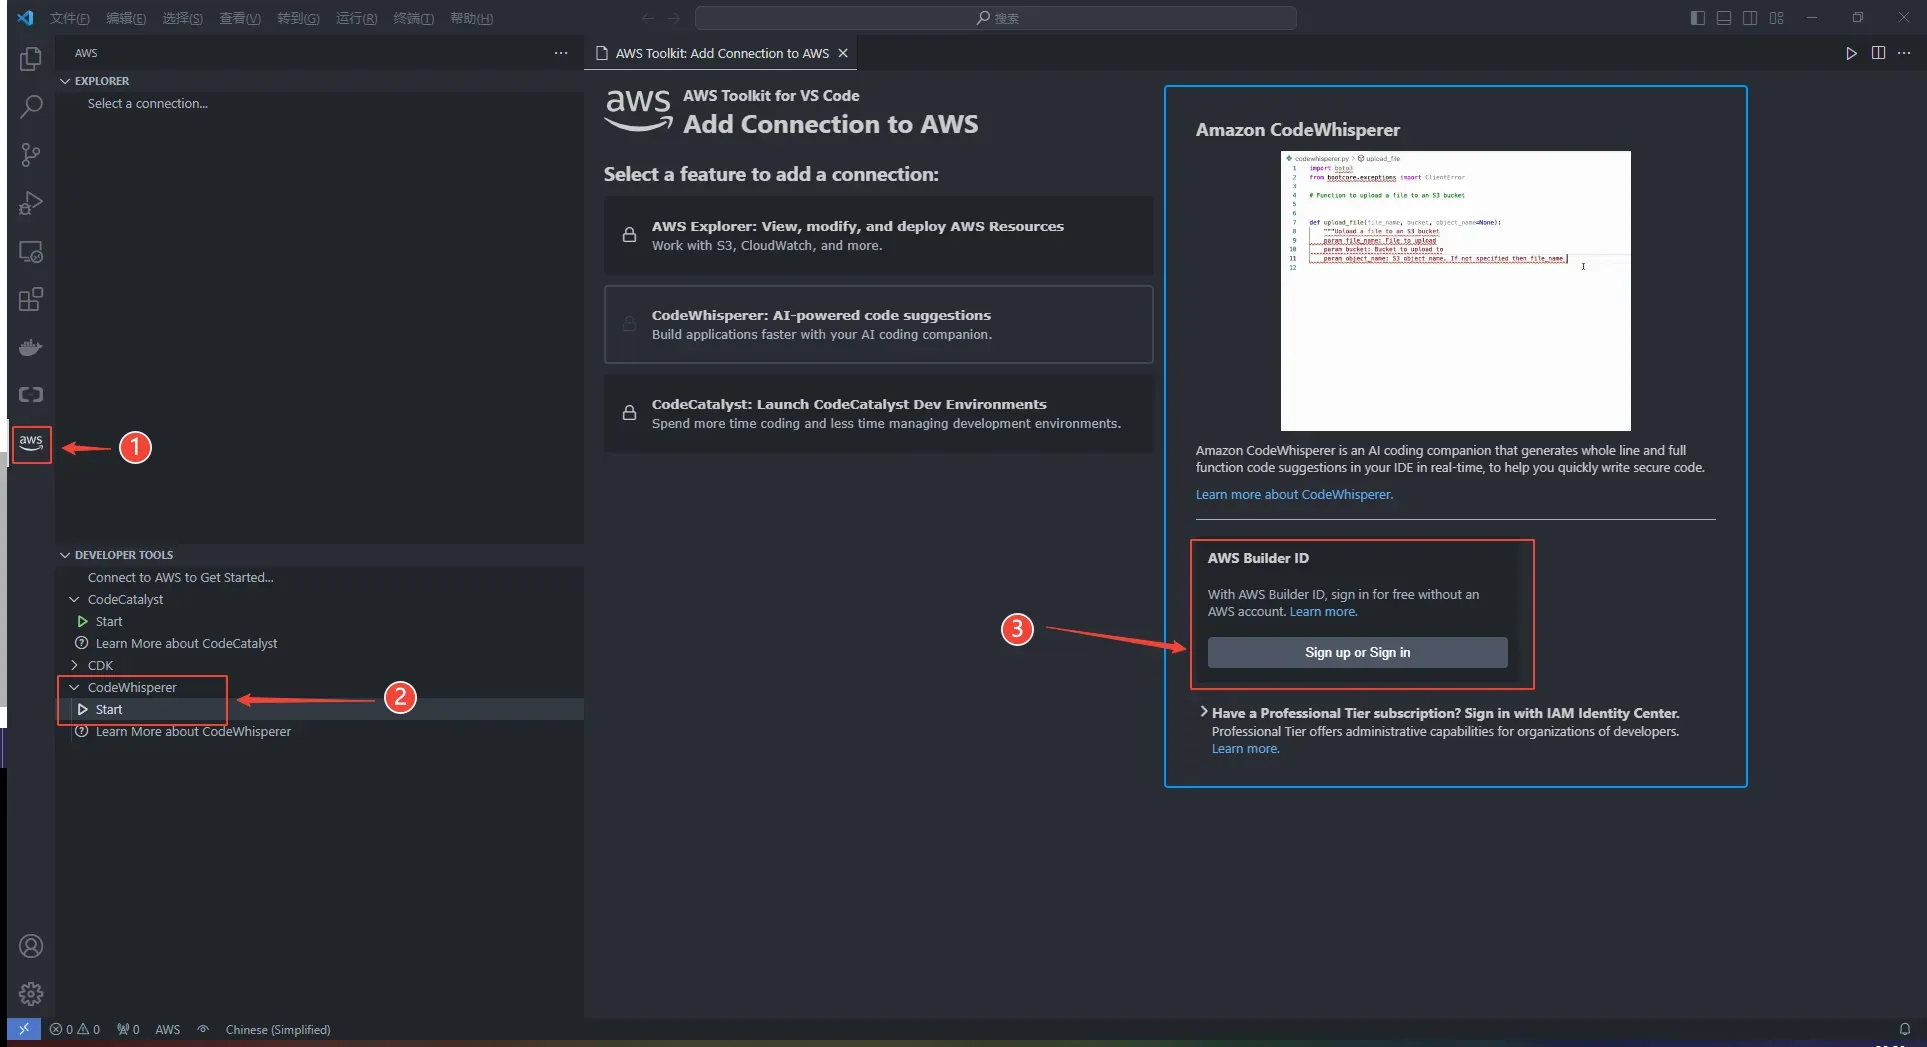This screenshot has width=1927, height=1047.
Task: Open Learn more link under Professional Tier
Action: (1245, 748)
